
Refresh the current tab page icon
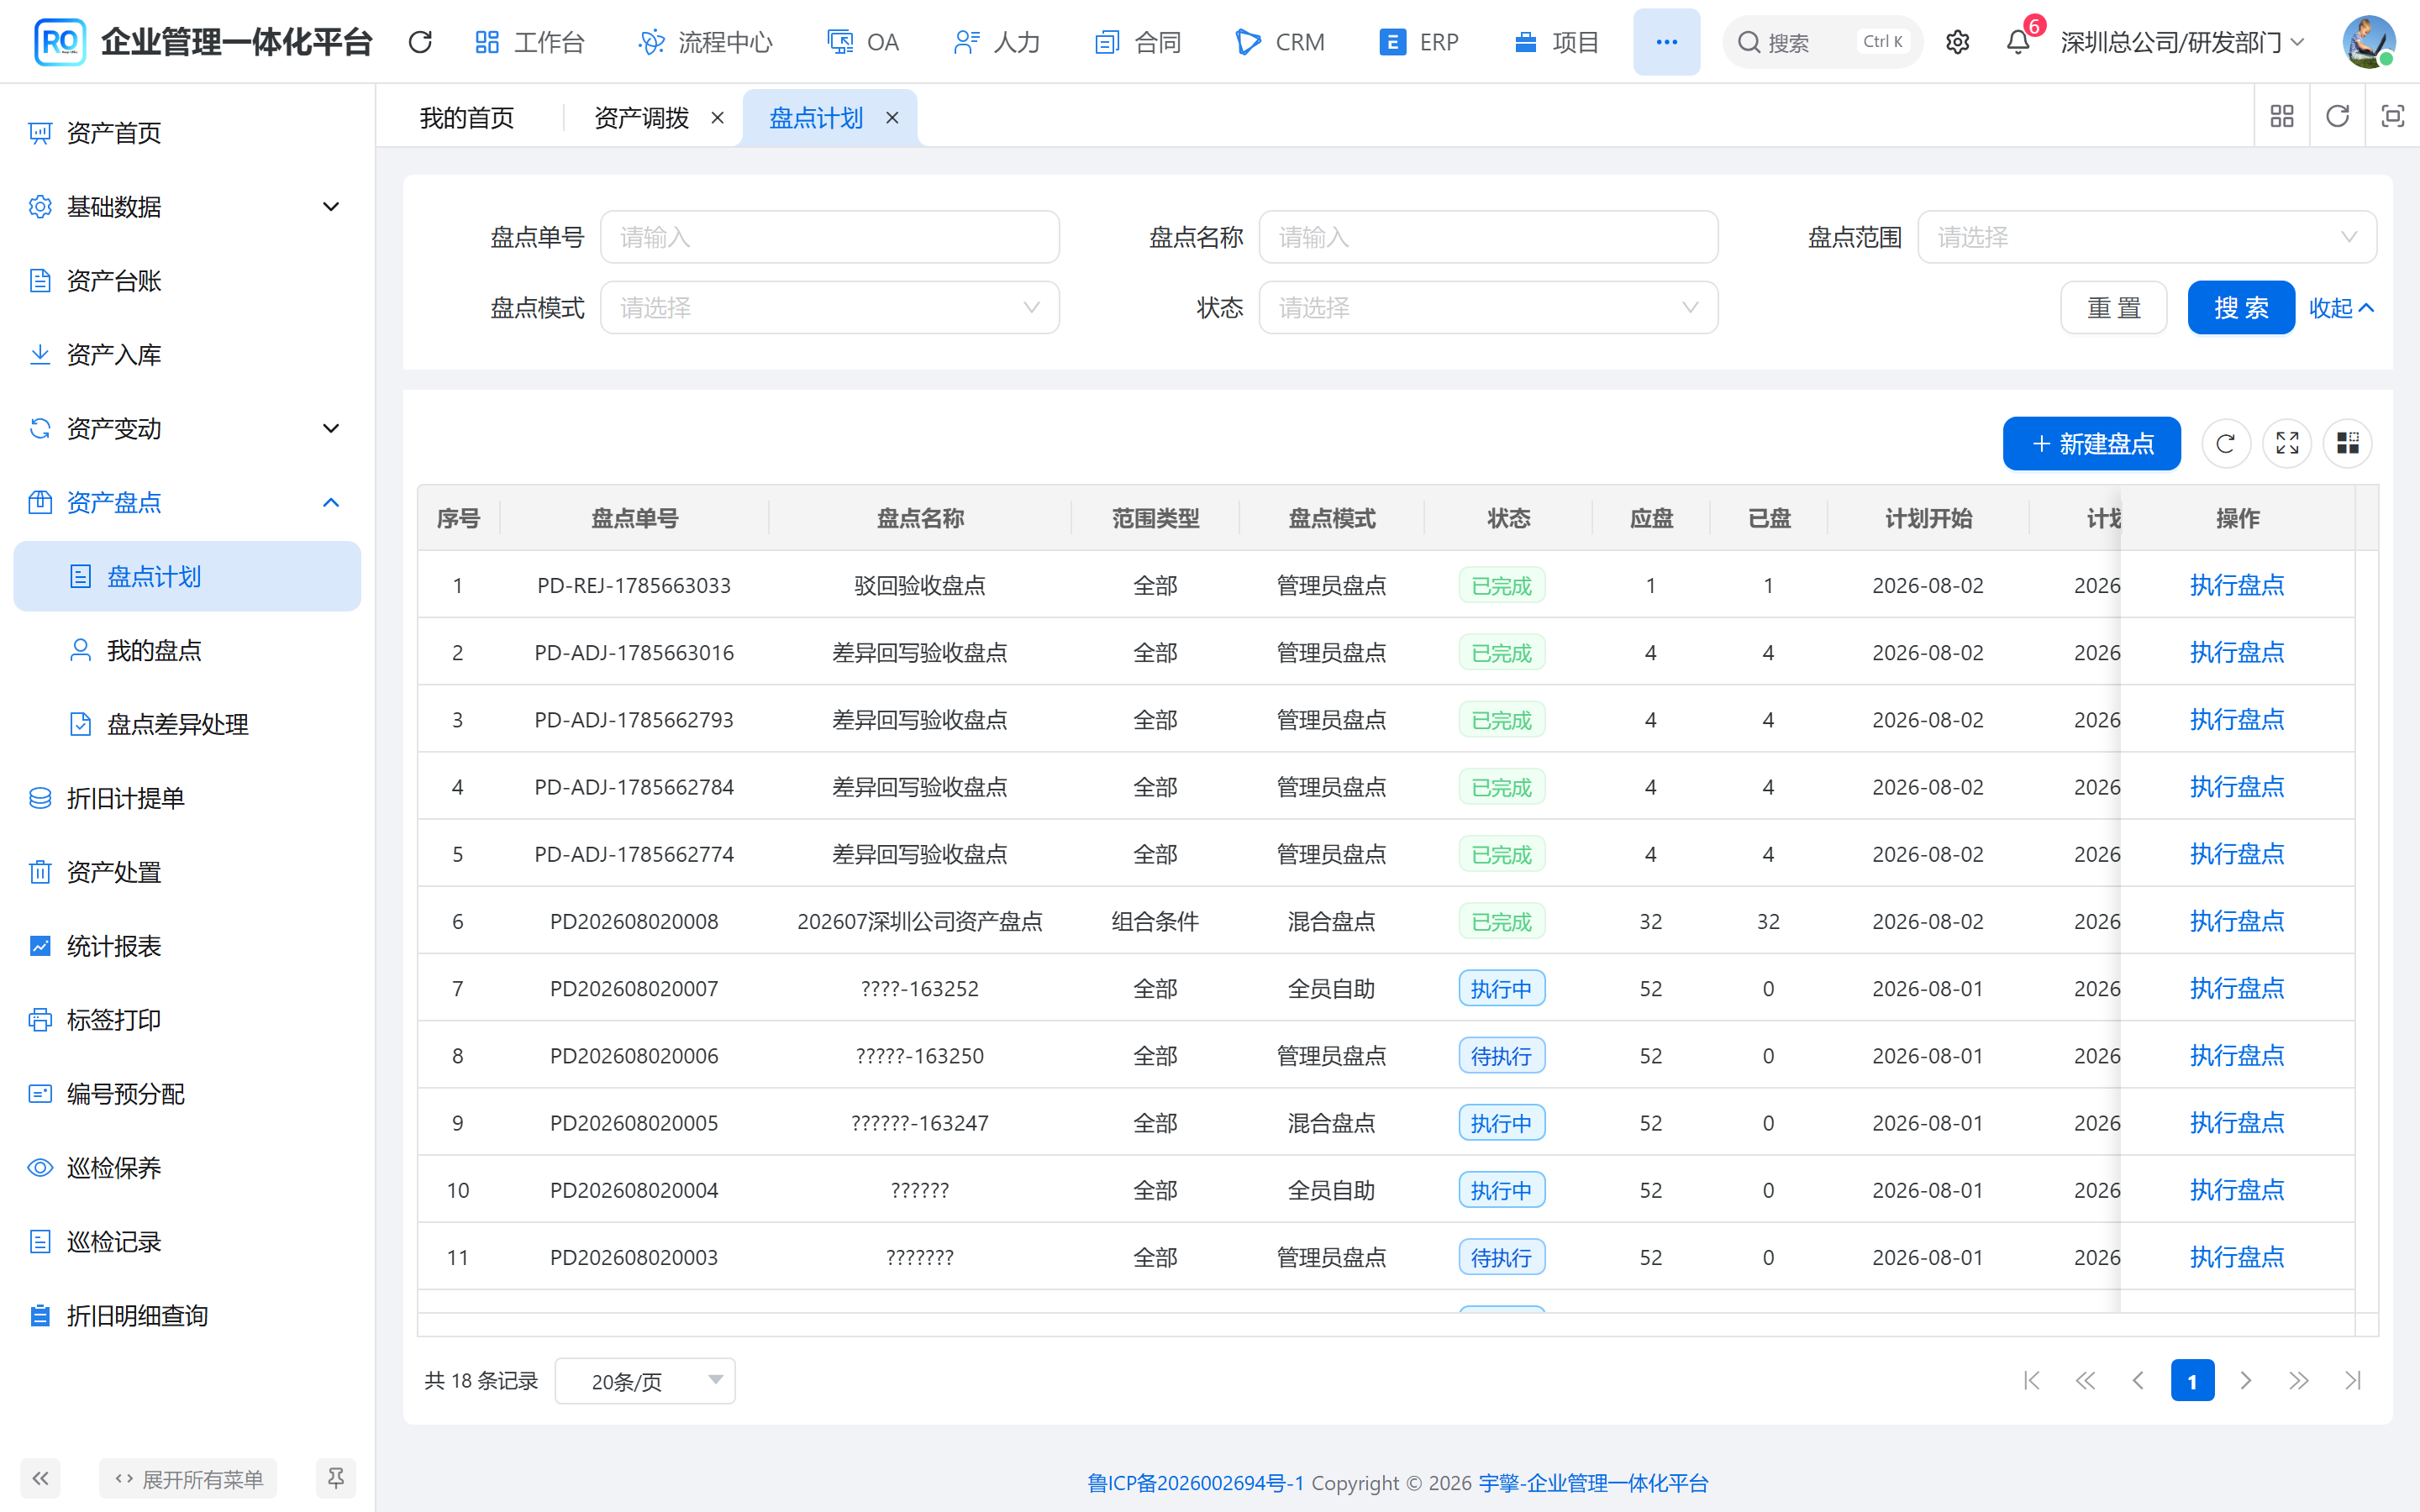click(2337, 117)
